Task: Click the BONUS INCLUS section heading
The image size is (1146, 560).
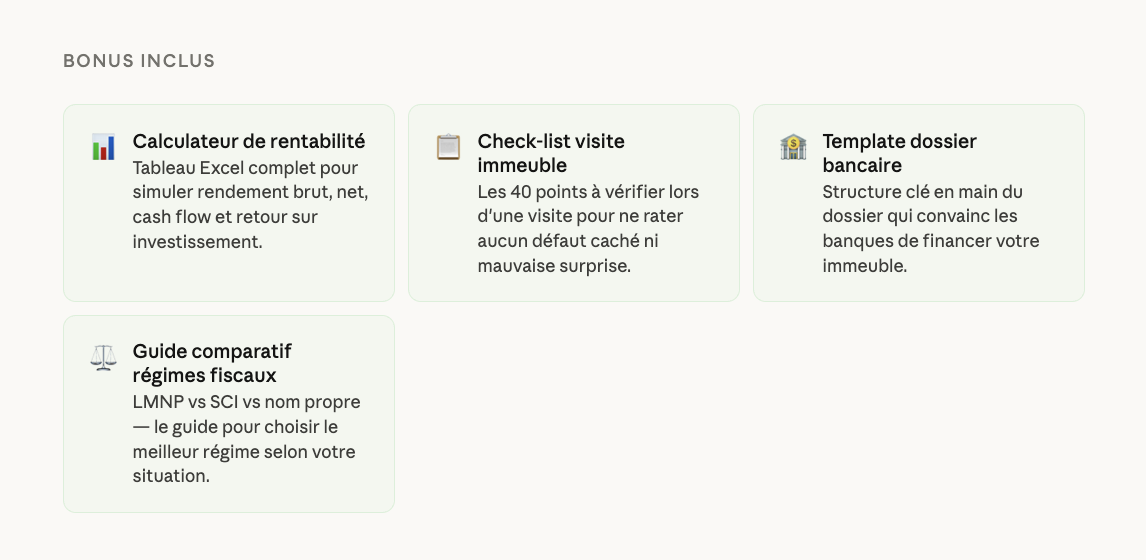Action: pyautogui.click(x=139, y=61)
